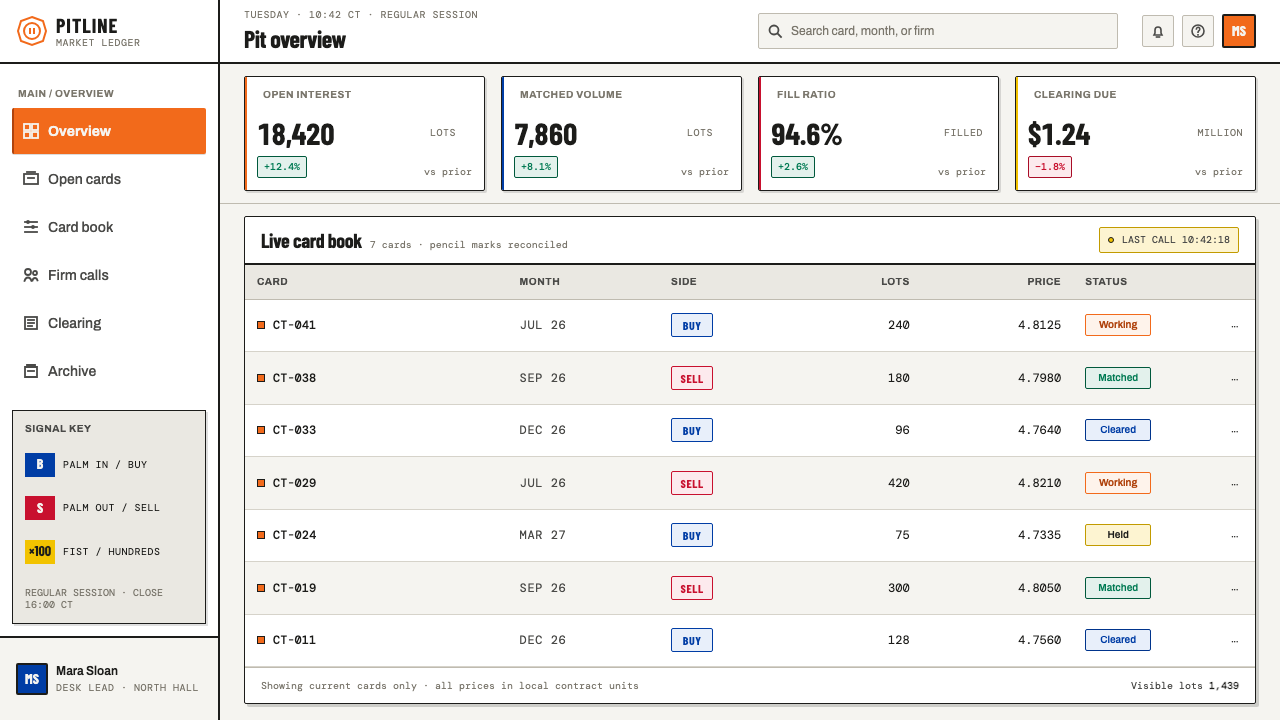Click the search magnifier icon
The height and width of the screenshot is (720, 1280).
coord(775,31)
